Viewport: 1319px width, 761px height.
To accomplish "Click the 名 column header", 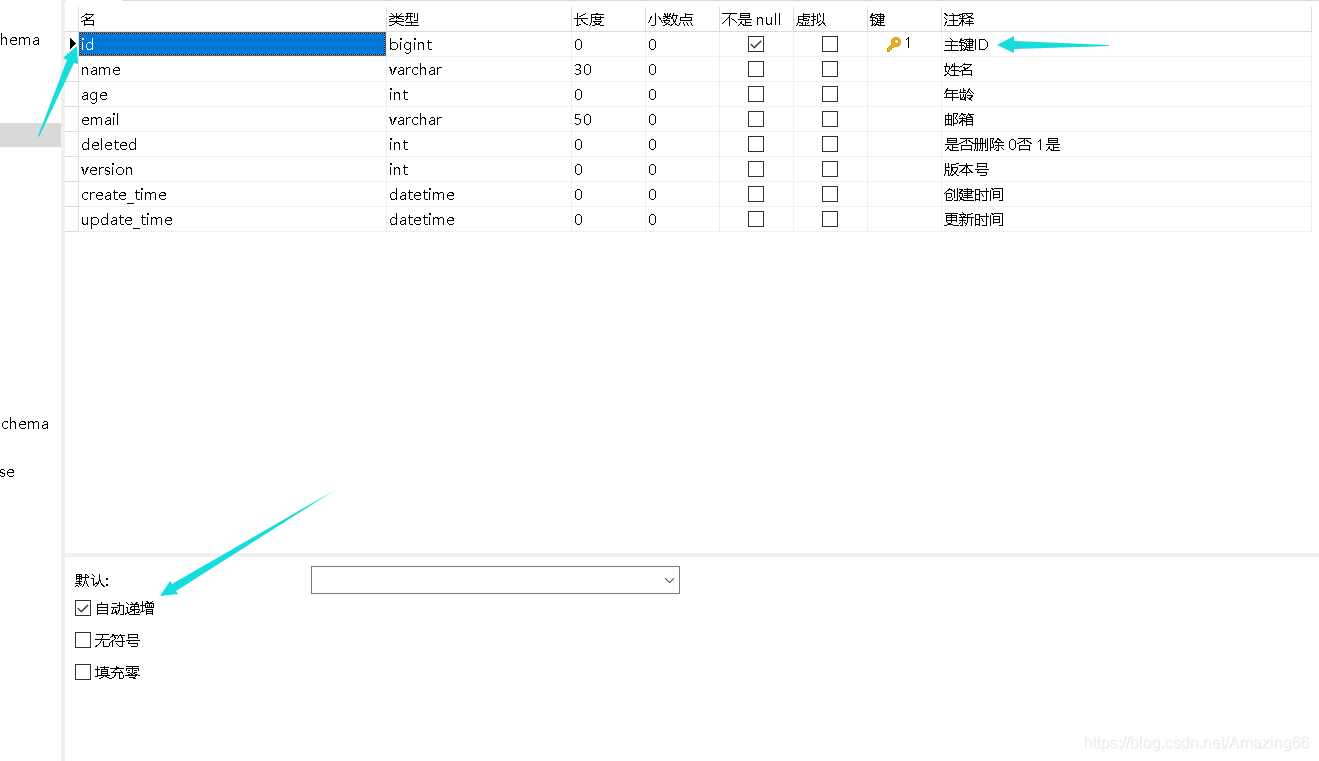I will coord(232,20).
